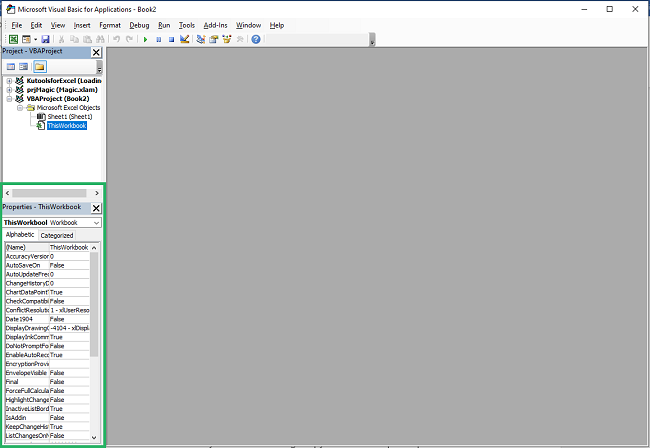The height and width of the screenshot is (448, 650).
Task: Click View Code icon in Project panel
Action: click(x=11, y=66)
